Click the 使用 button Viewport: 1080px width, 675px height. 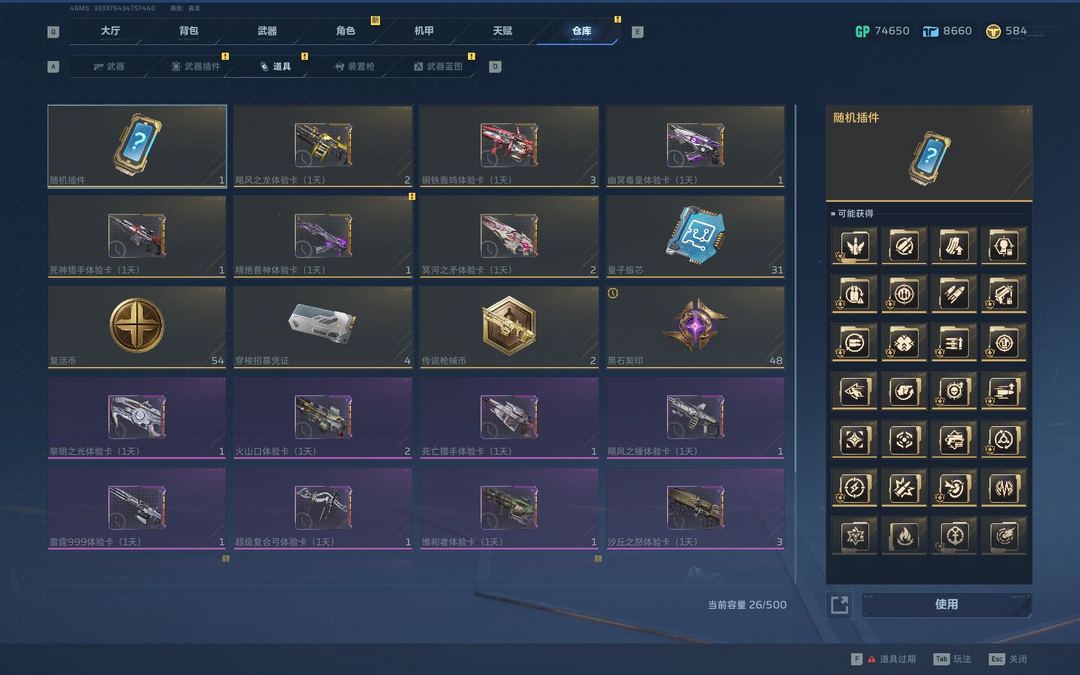pos(946,604)
